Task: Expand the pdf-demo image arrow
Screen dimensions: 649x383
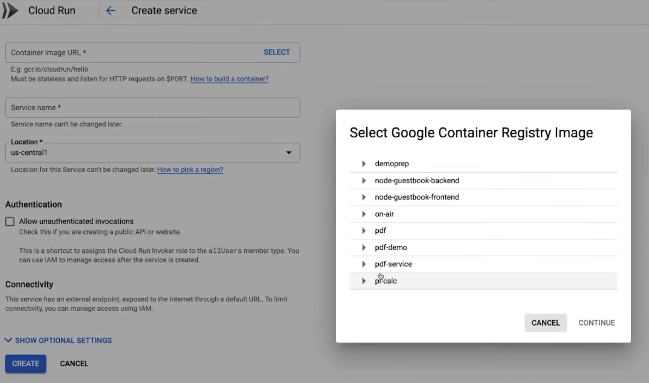Action: click(363, 247)
